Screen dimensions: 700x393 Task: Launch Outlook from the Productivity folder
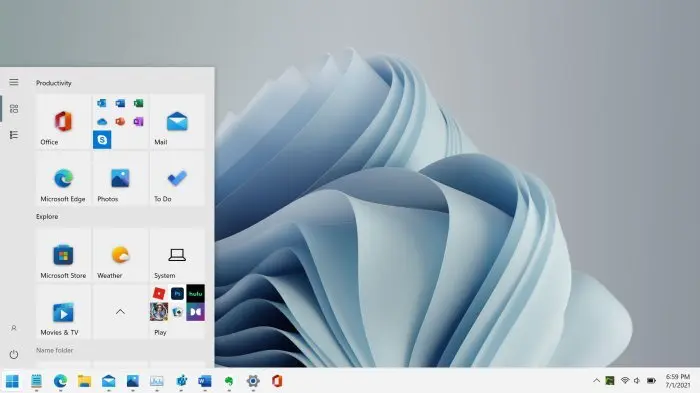pos(102,103)
